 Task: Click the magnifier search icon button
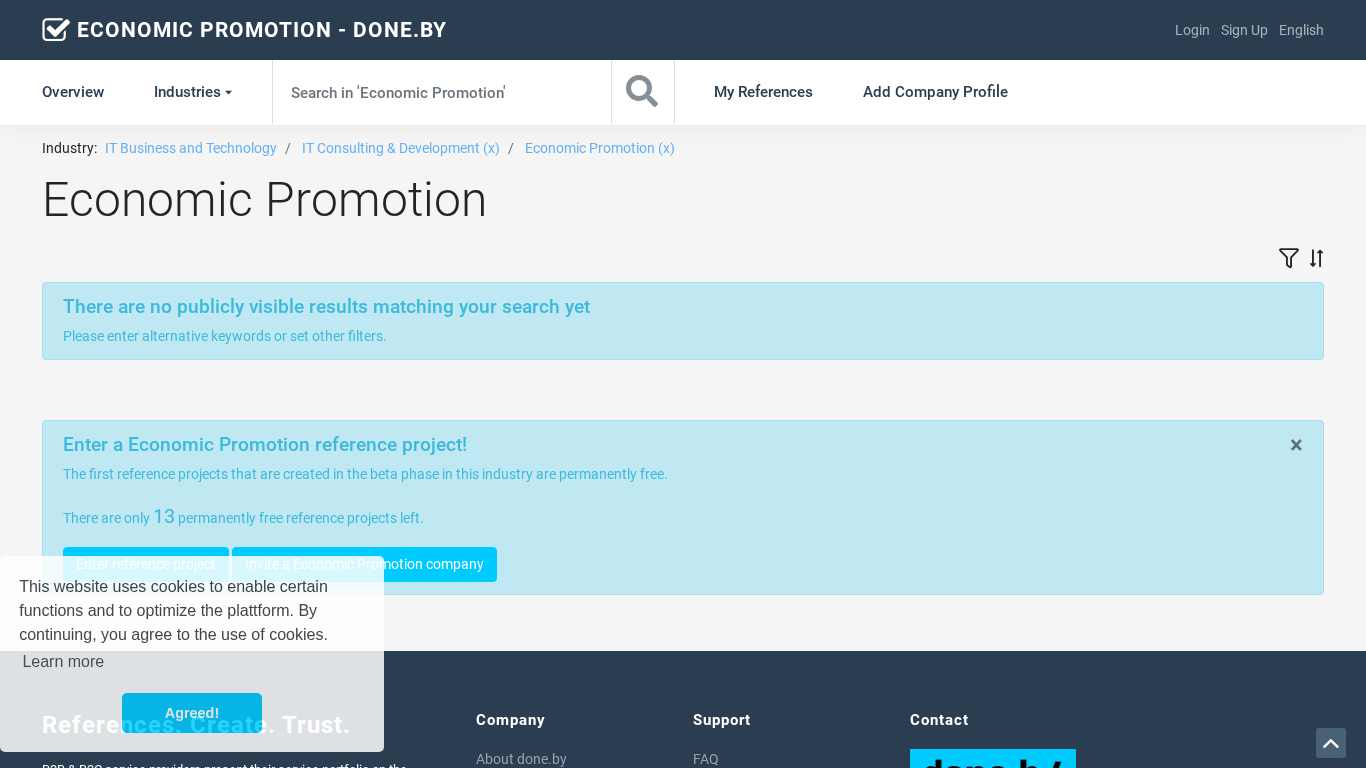click(x=642, y=92)
